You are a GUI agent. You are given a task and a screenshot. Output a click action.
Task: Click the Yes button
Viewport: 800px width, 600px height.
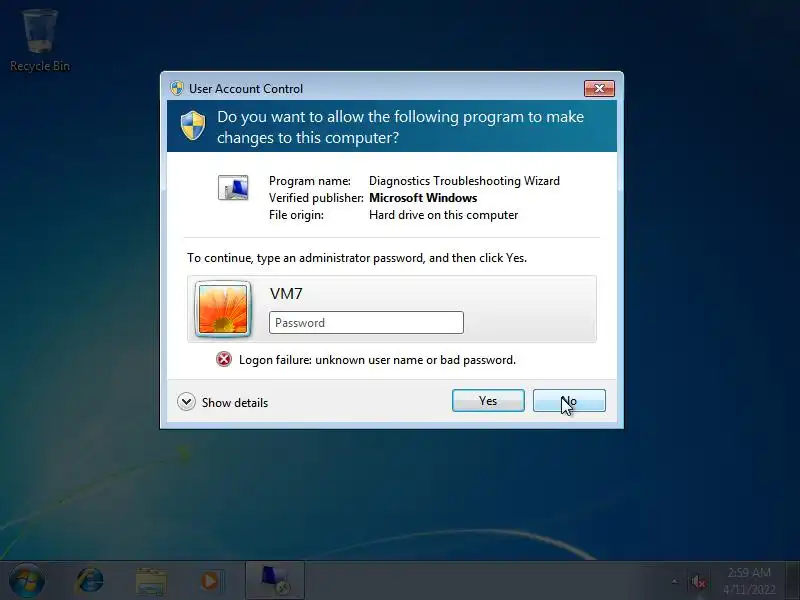(488, 401)
